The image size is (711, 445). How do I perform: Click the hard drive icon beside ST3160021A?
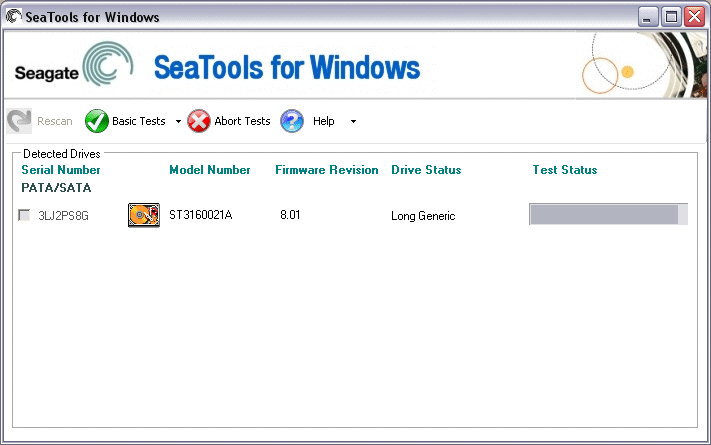tap(144, 215)
